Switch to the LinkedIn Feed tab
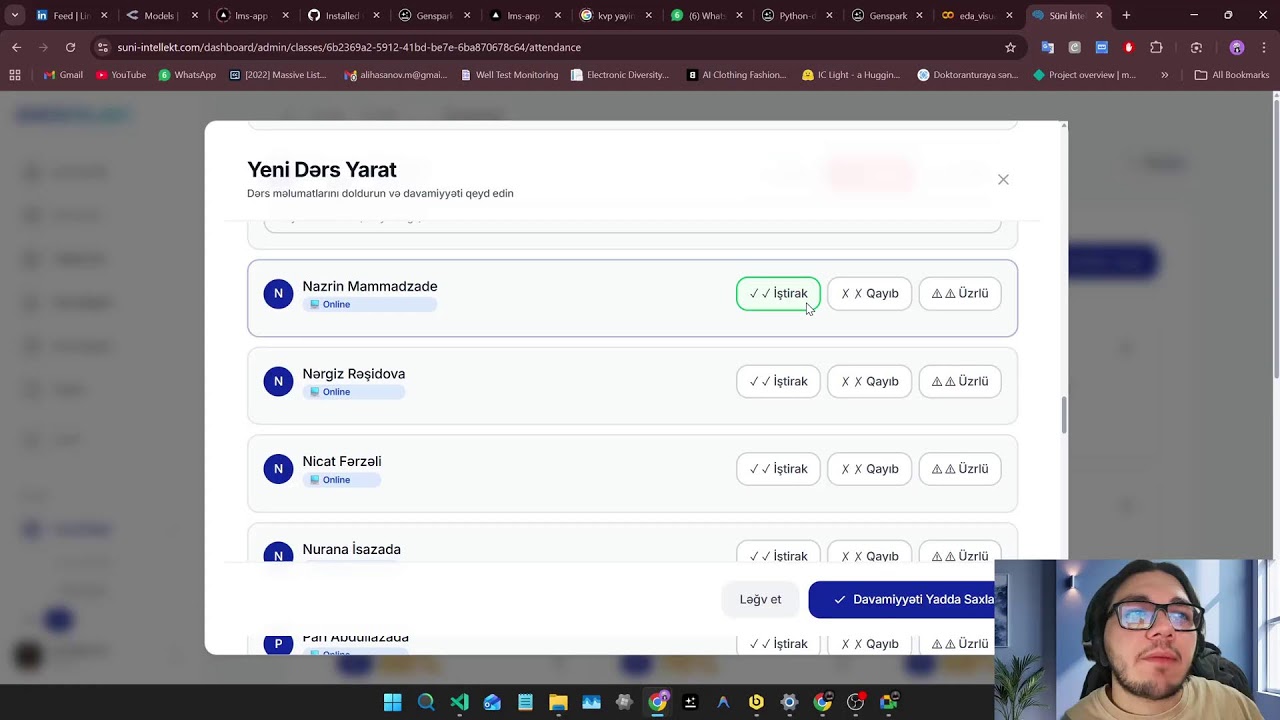The width and height of the screenshot is (1280, 720). point(71,15)
